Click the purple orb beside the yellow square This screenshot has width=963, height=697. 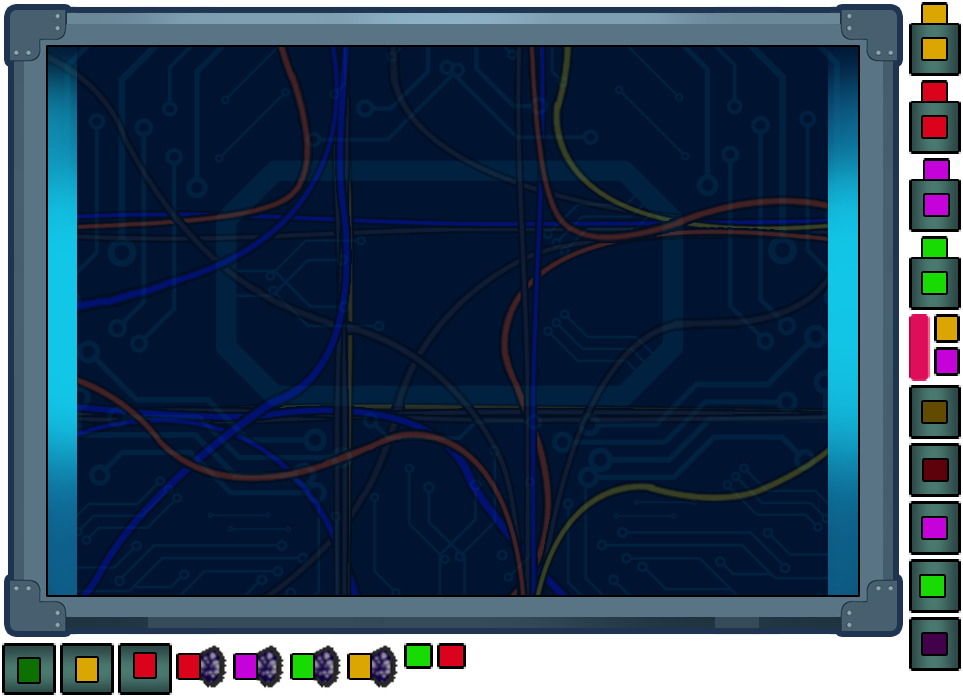click(x=384, y=666)
